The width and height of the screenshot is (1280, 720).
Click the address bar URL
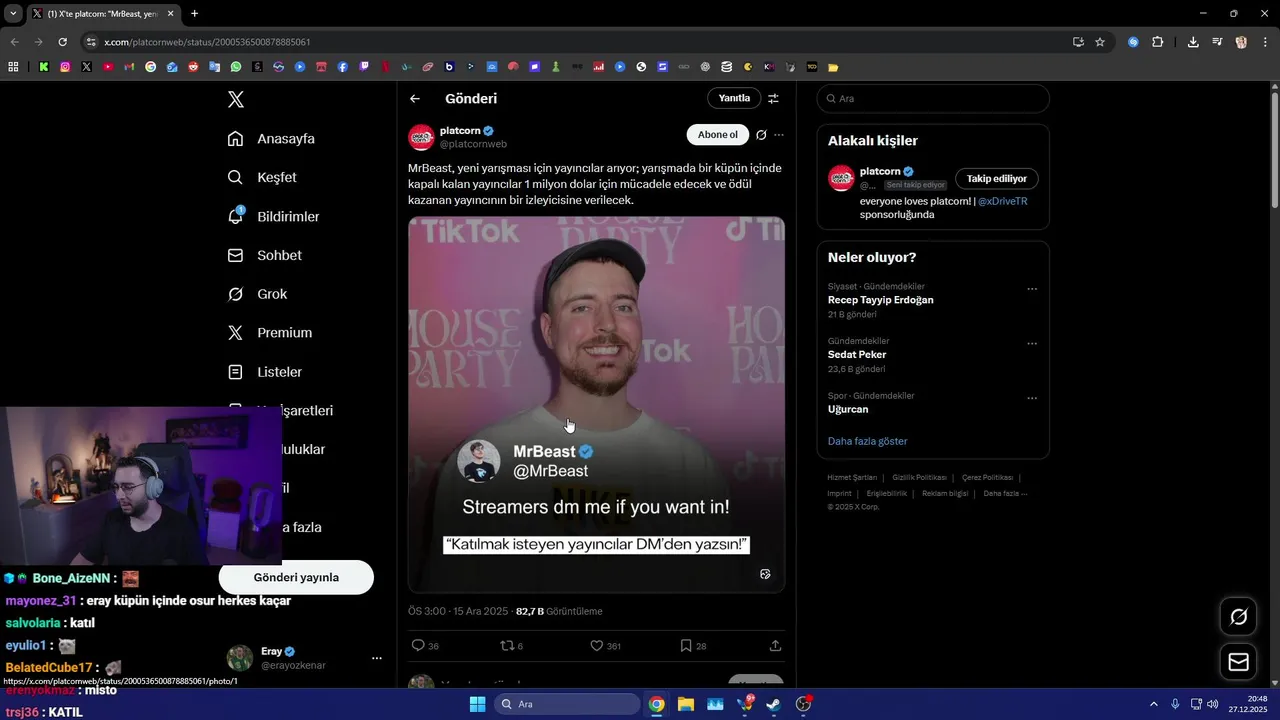[207, 42]
